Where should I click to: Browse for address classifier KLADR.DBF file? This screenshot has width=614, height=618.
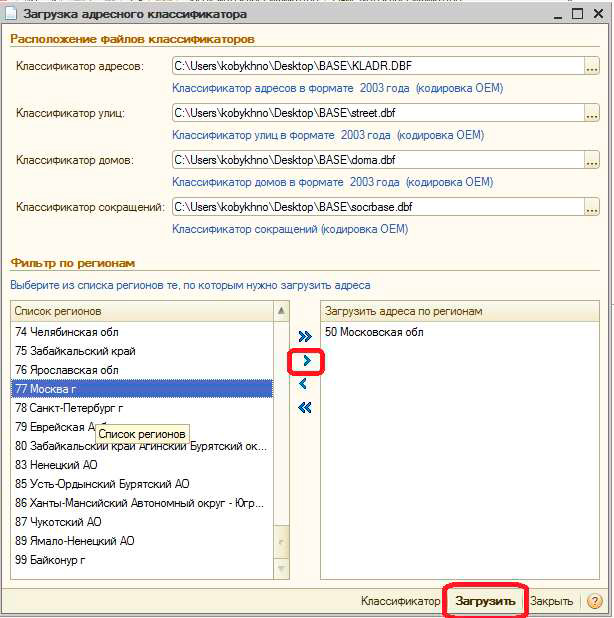[592, 66]
